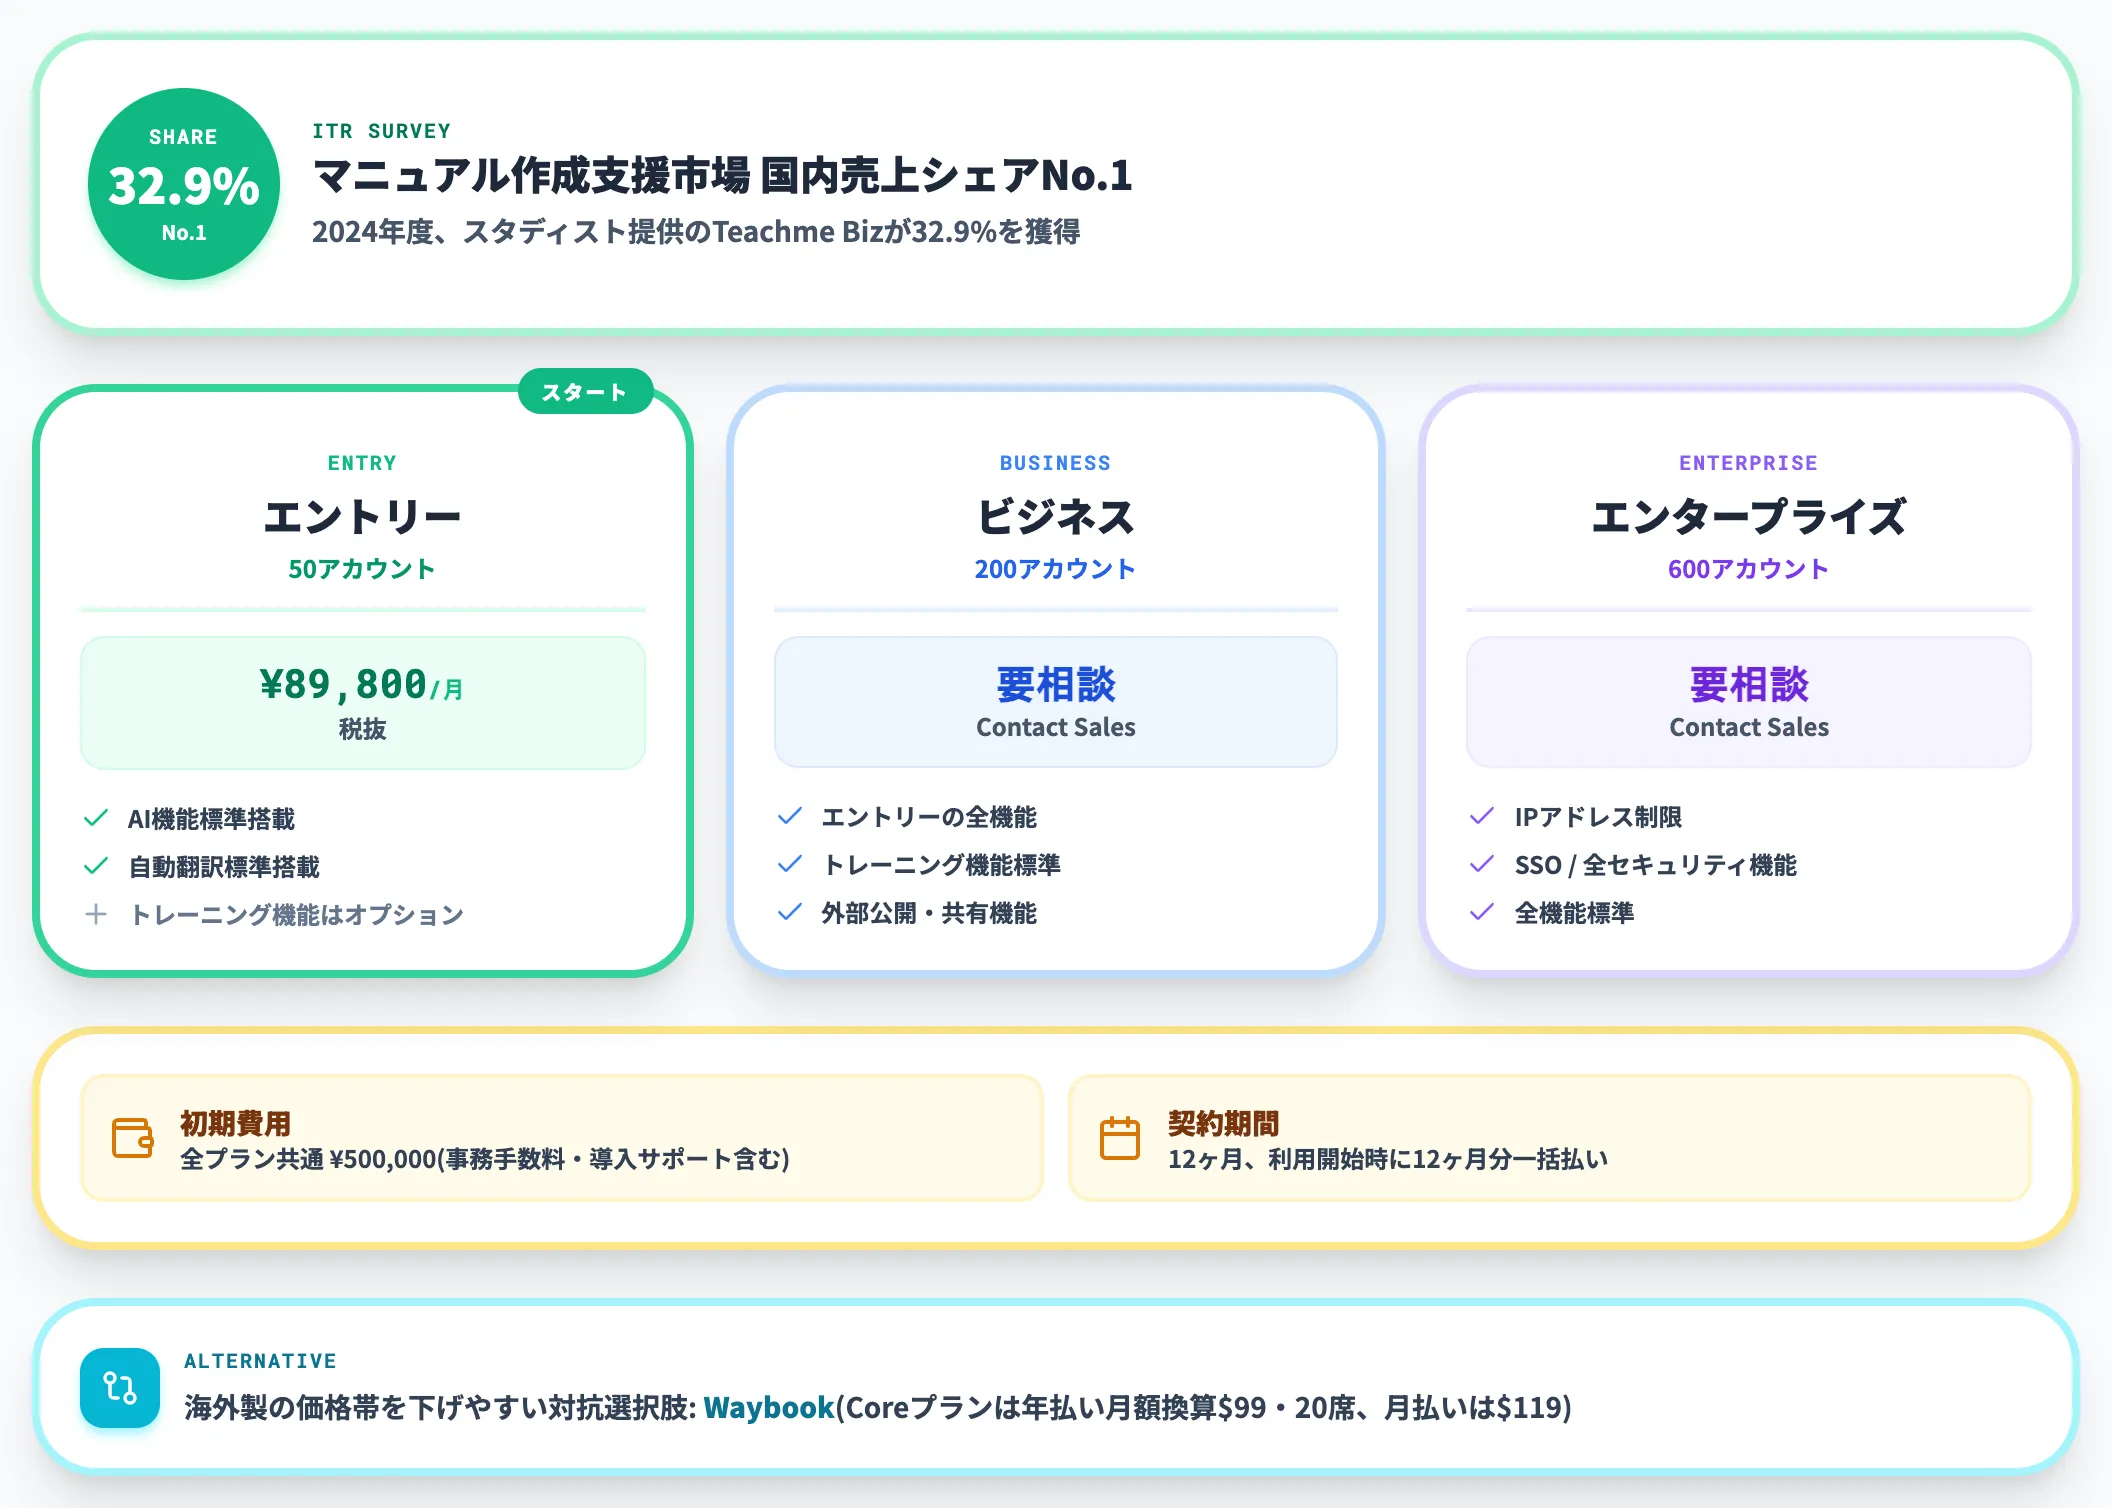Click the Business plan 要相談 Contact Sales box

(1056, 702)
